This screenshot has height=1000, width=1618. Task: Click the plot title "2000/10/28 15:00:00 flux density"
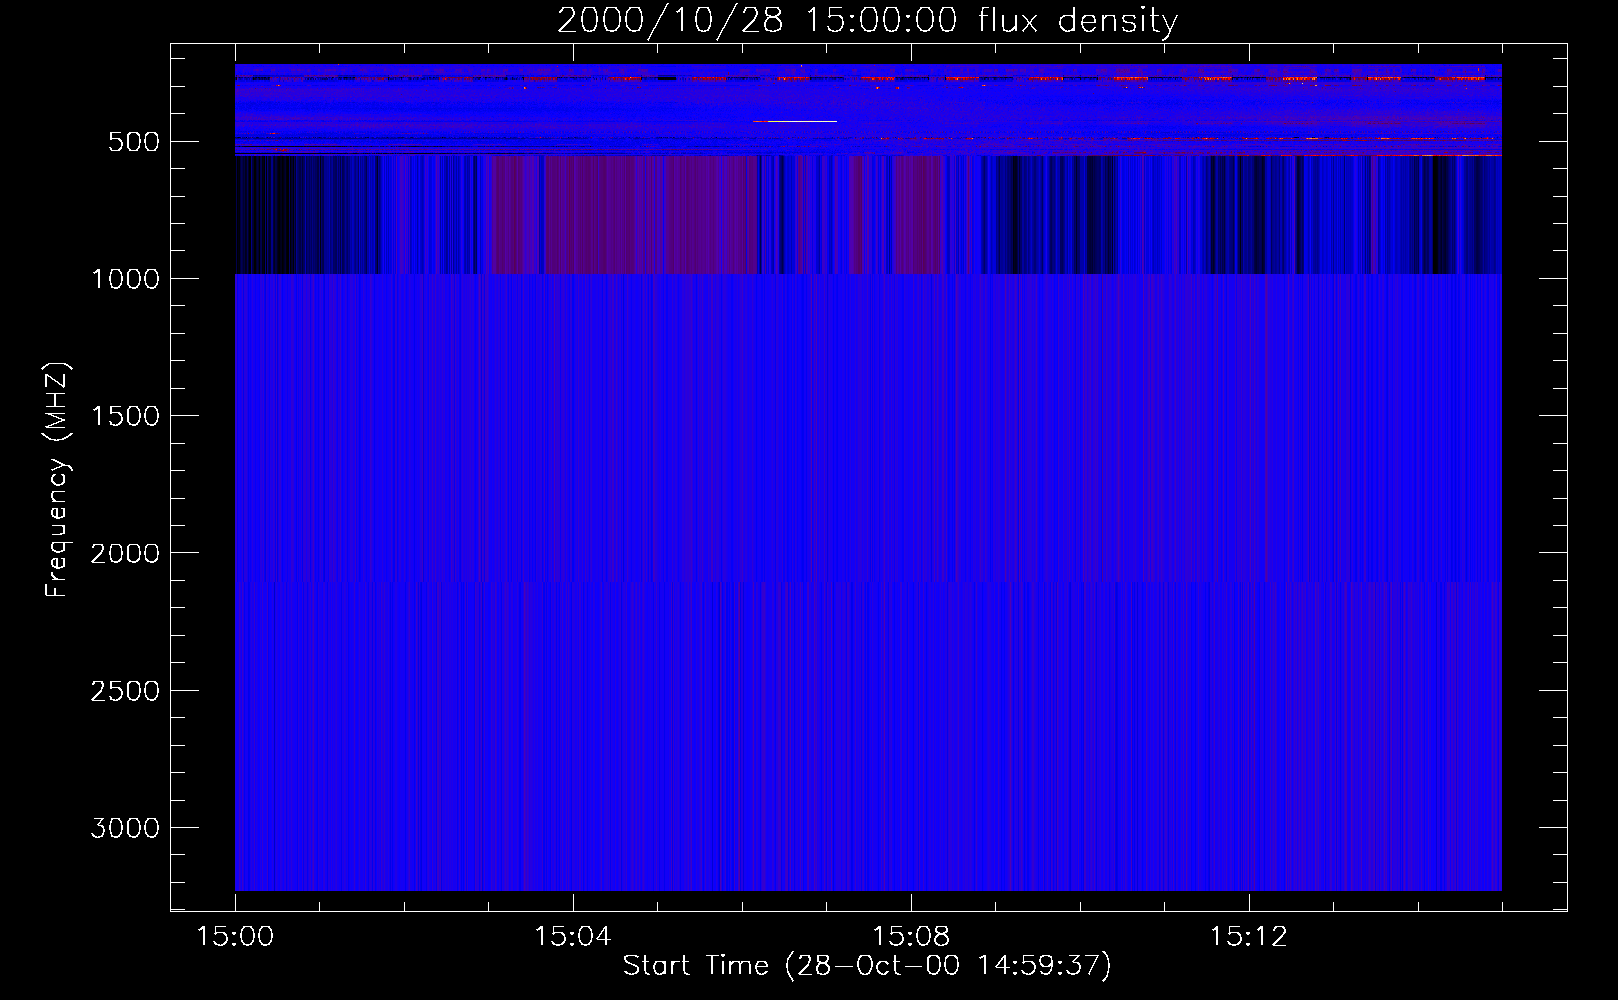867,21
